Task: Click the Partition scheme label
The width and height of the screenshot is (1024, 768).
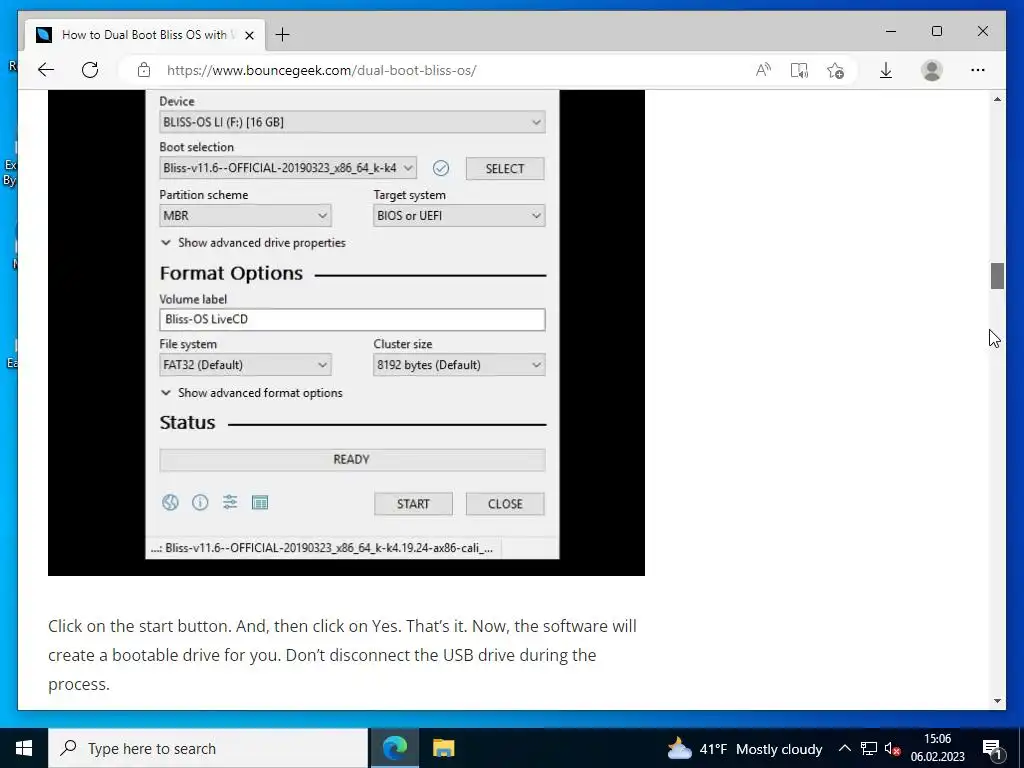Action: pyautogui.click(x=204, y=195)
